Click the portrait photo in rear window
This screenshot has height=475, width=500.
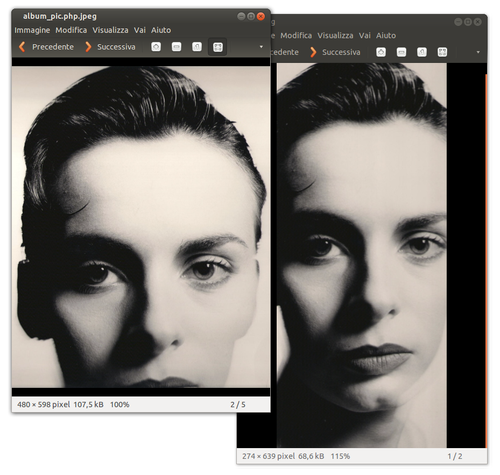coord(362,255)
